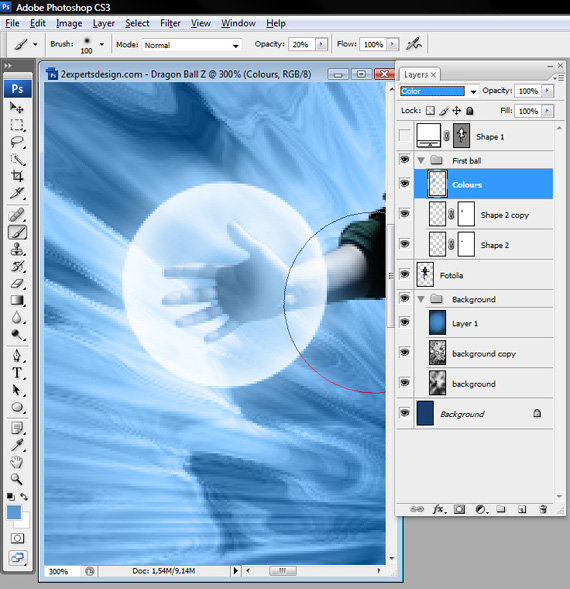Click the blue foreground color swatch
The width and height of the screenshot is (570, 589).
coord(14,512)
